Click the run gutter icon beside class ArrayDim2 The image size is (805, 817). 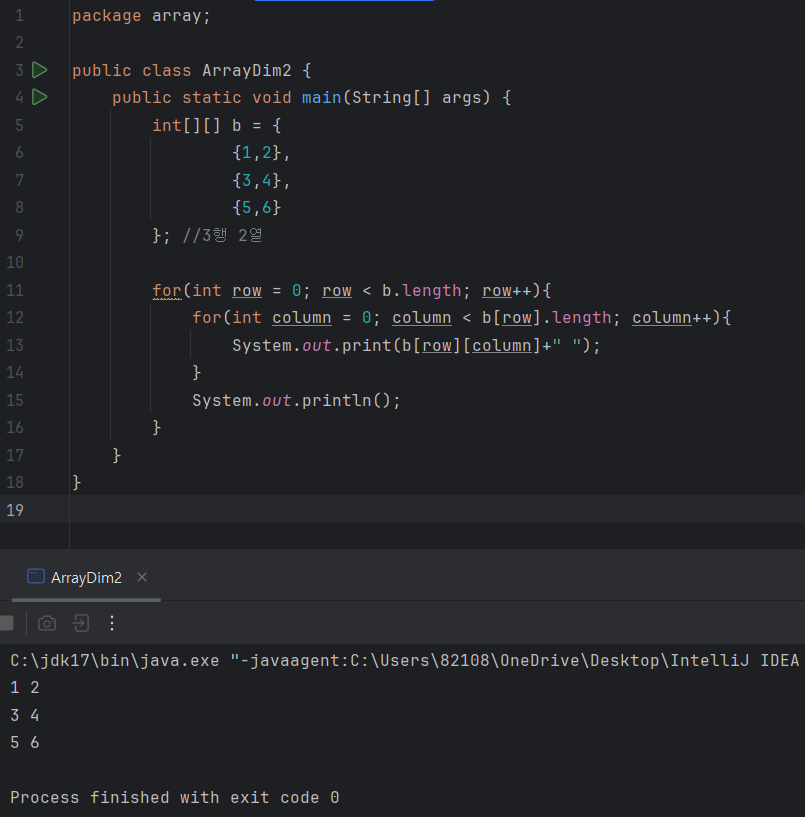tap(38, 70)
